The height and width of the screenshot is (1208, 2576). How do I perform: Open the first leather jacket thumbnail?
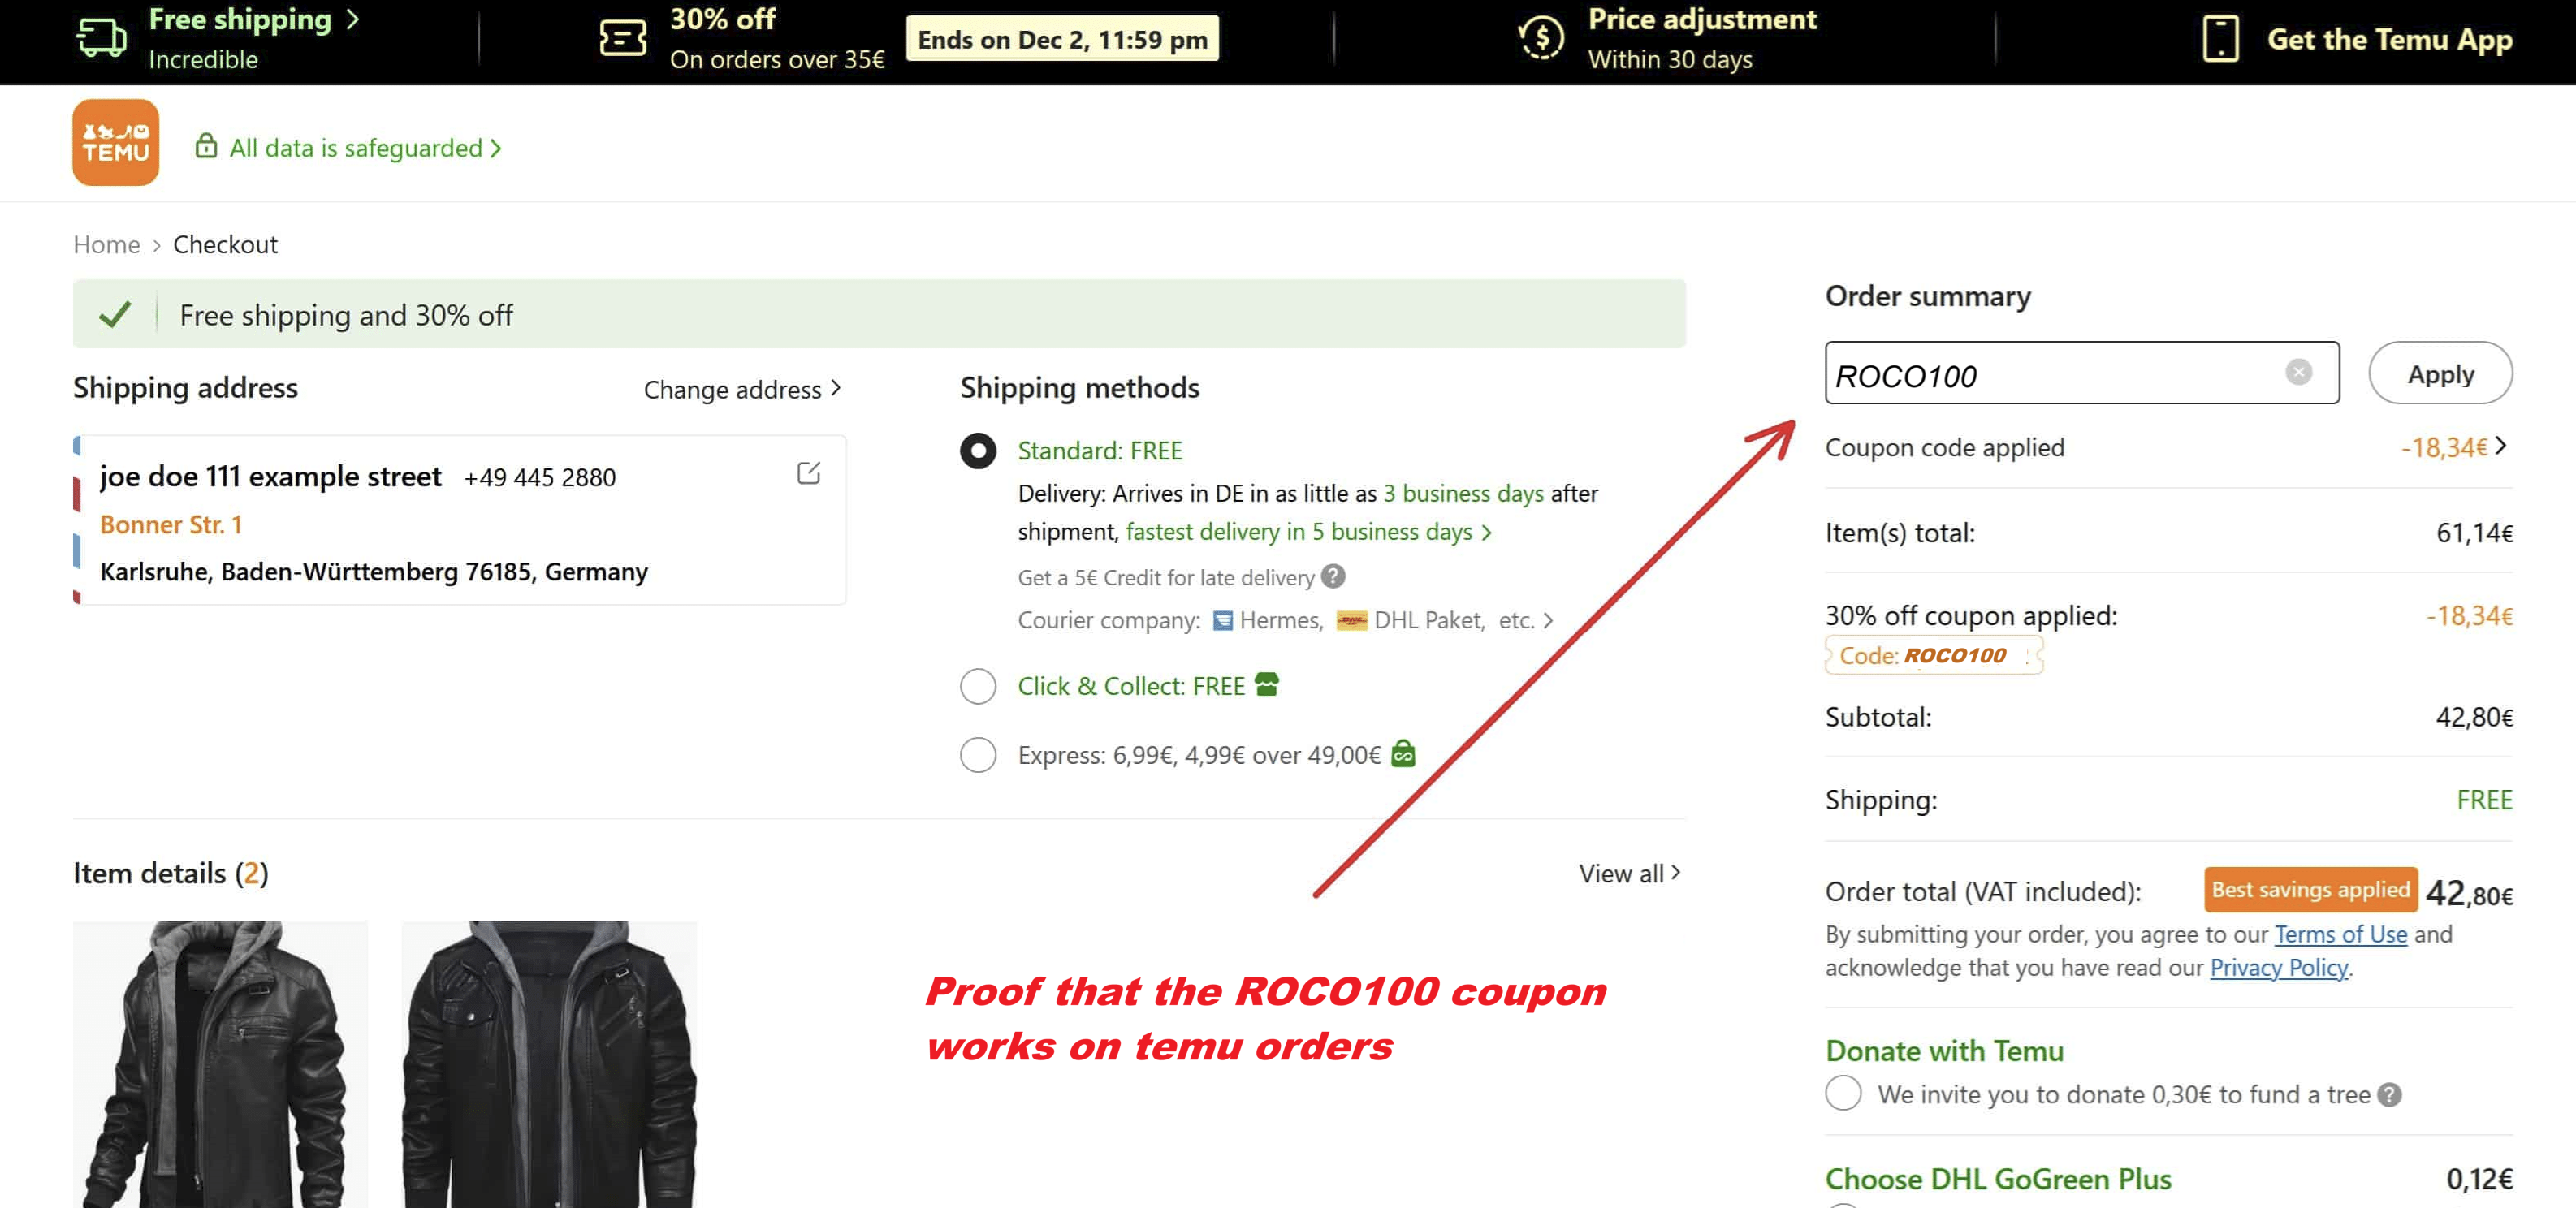(220, 1064)
